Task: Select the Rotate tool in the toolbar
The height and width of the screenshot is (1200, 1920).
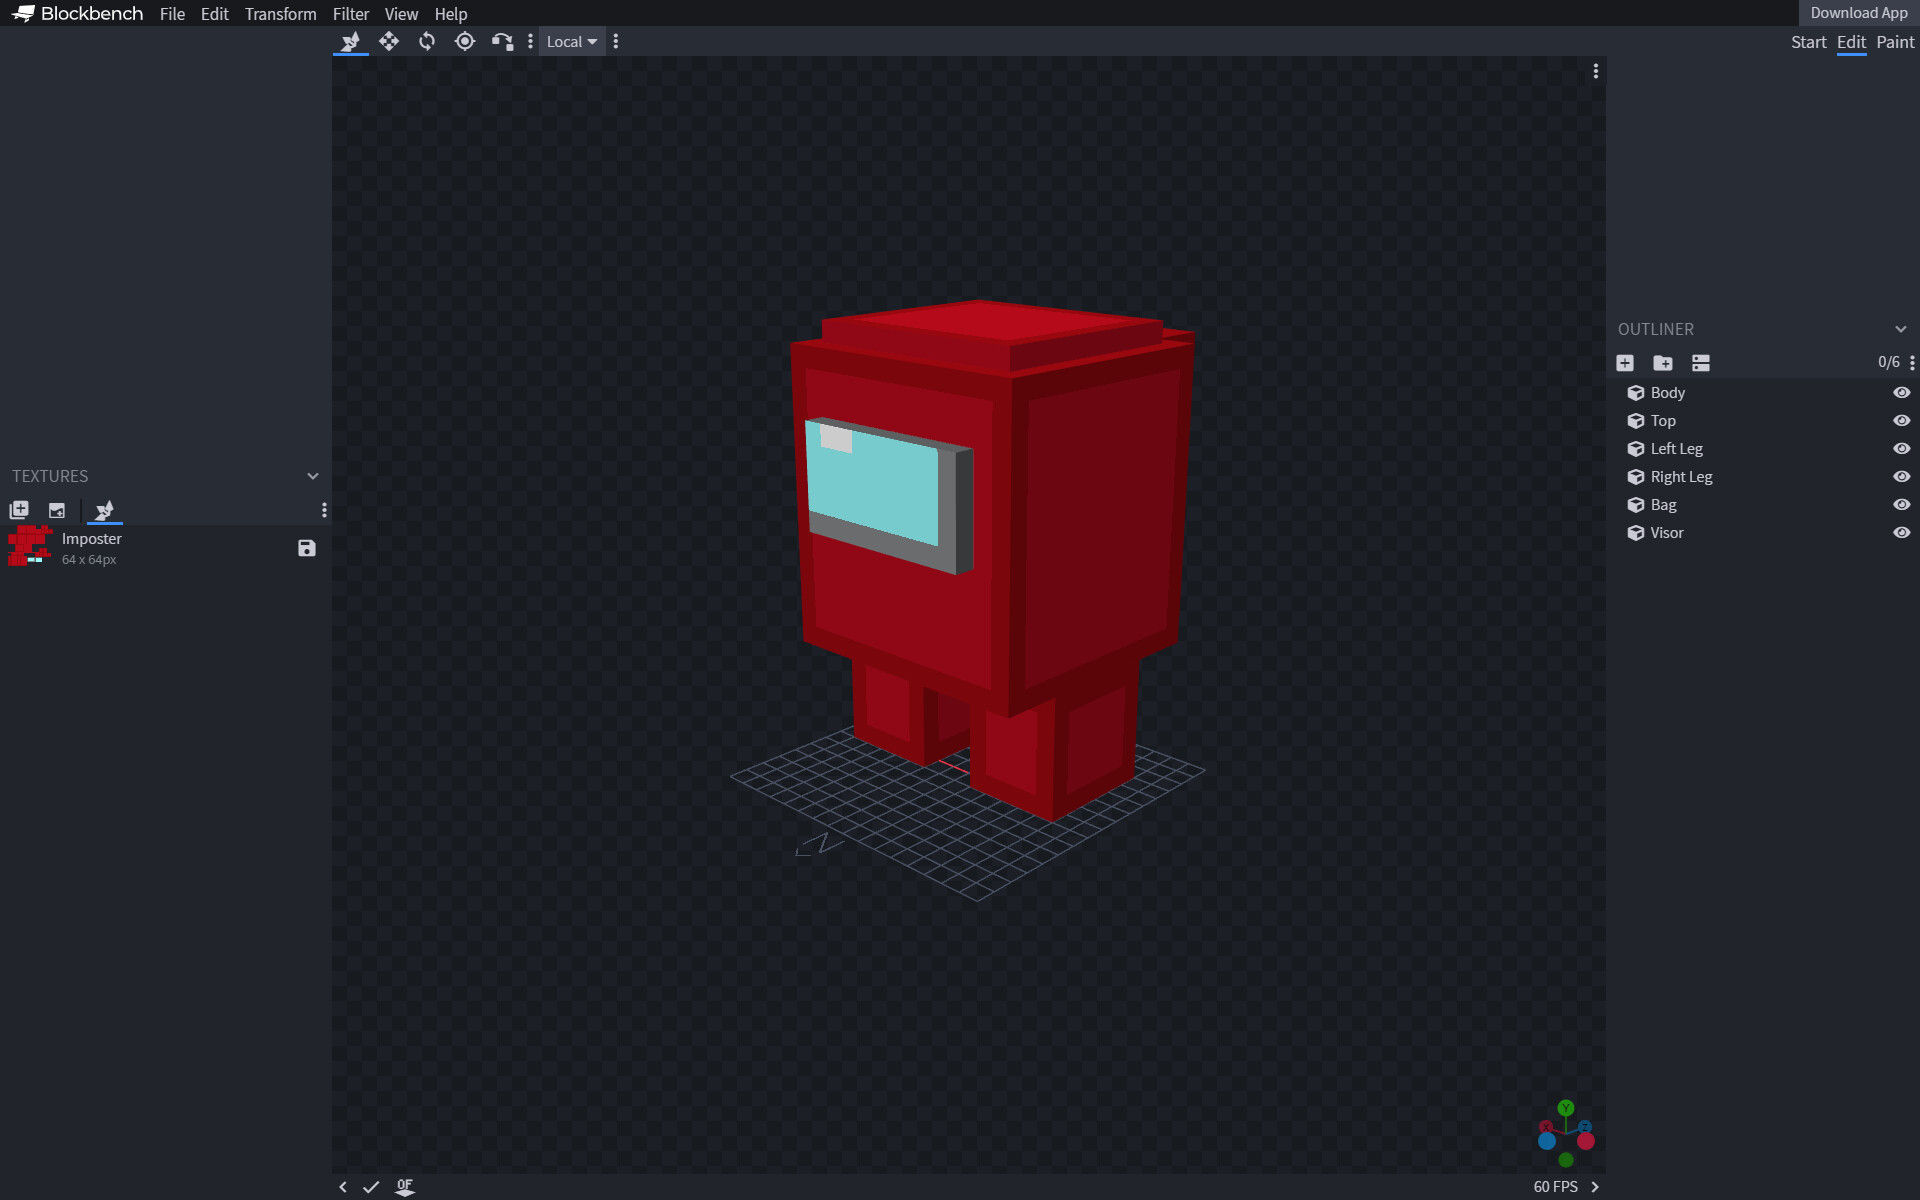Action: pos(427,41)
